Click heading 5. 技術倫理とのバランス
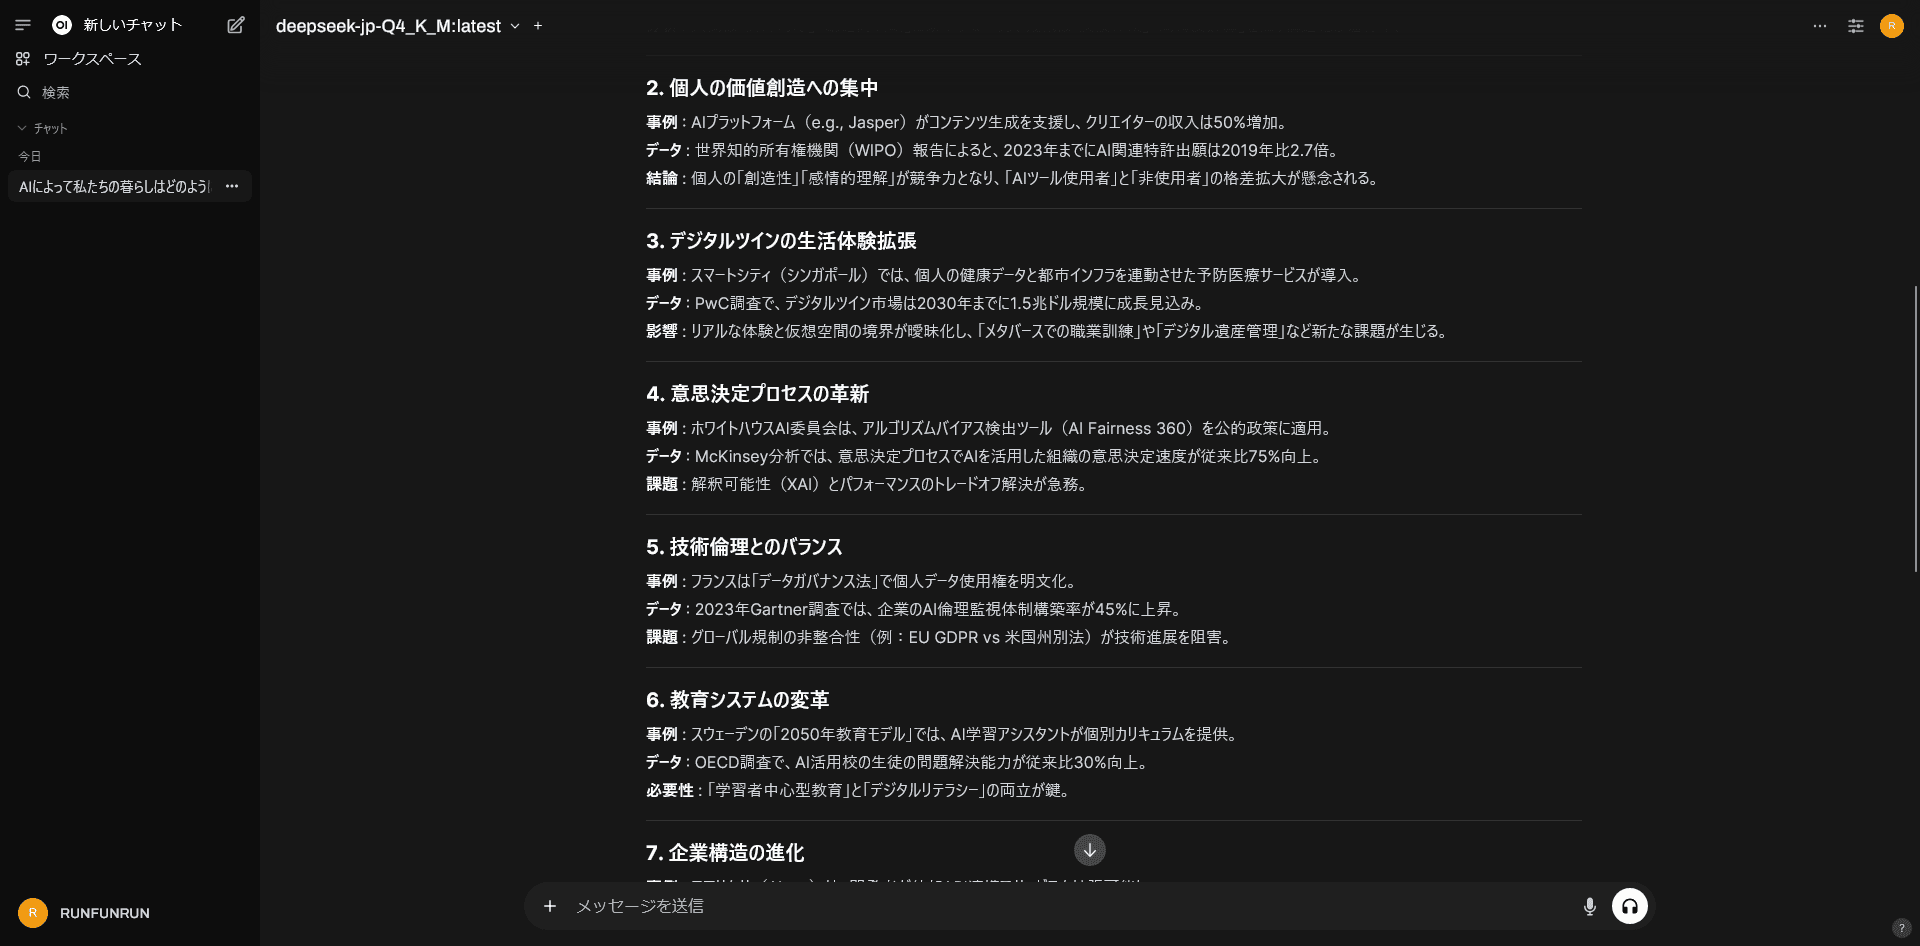Viewport: 1920px width, 946px height. point(744,547)
